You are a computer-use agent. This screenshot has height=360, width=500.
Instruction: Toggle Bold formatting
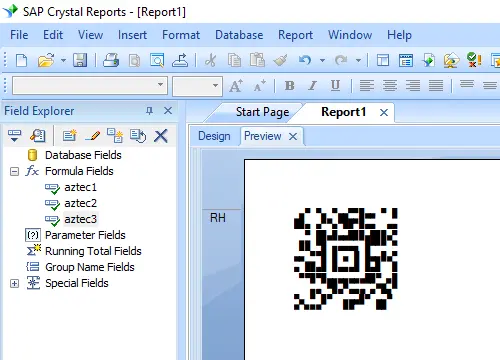pos(290,86)
